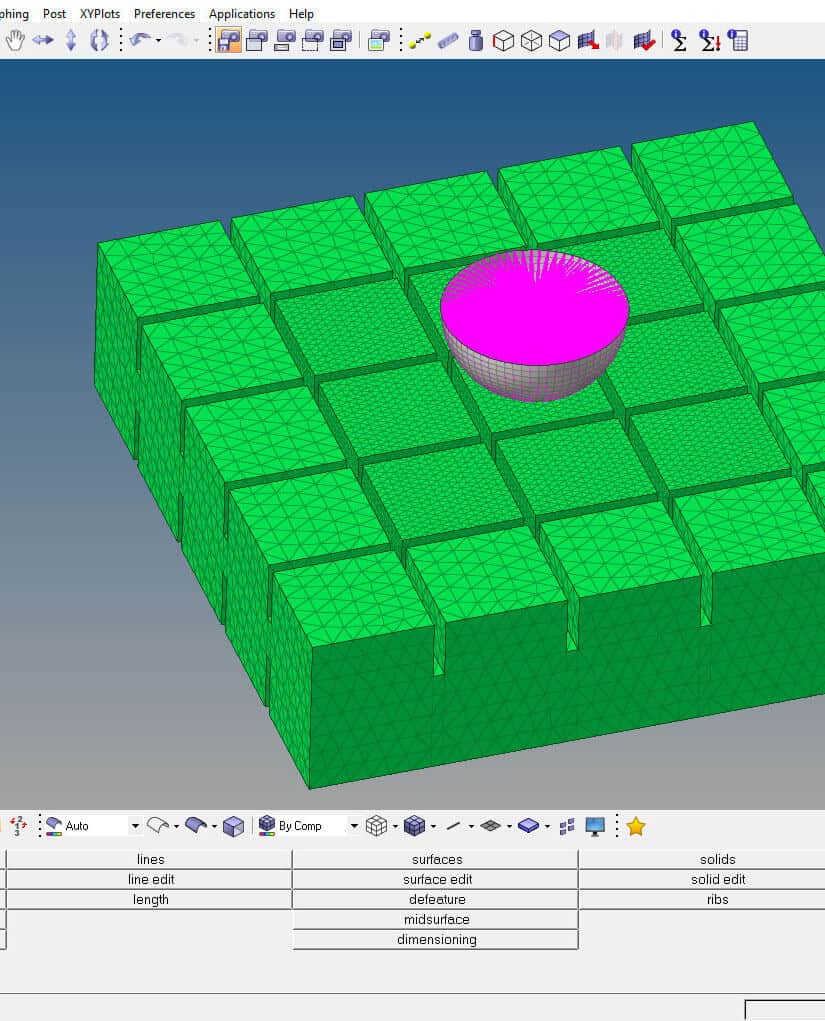The height and width of the screenshot is (1021, 825).
Task: Expand the wireframe geometry options arrow
Action: pyautogui.click(x=176, y=826)
